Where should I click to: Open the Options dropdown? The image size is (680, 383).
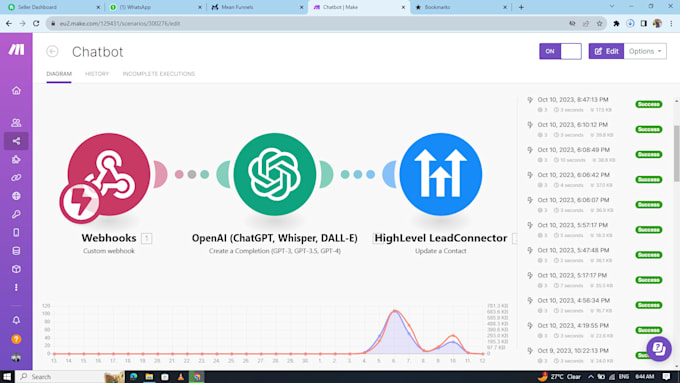645,51
